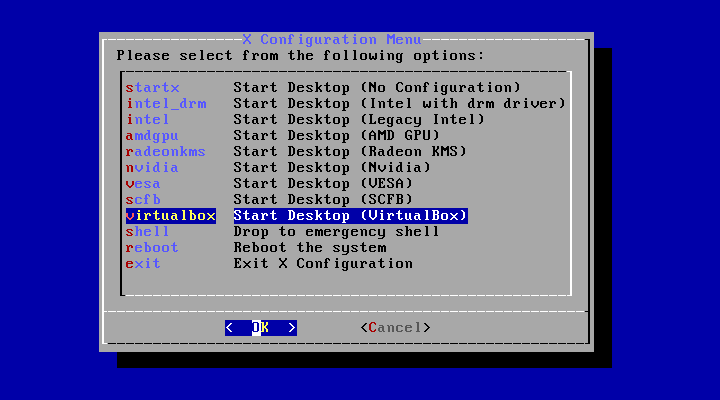This screenshot has width=720, height=400.
Task: Select the legacy intel entry
Action: [148, 119]
